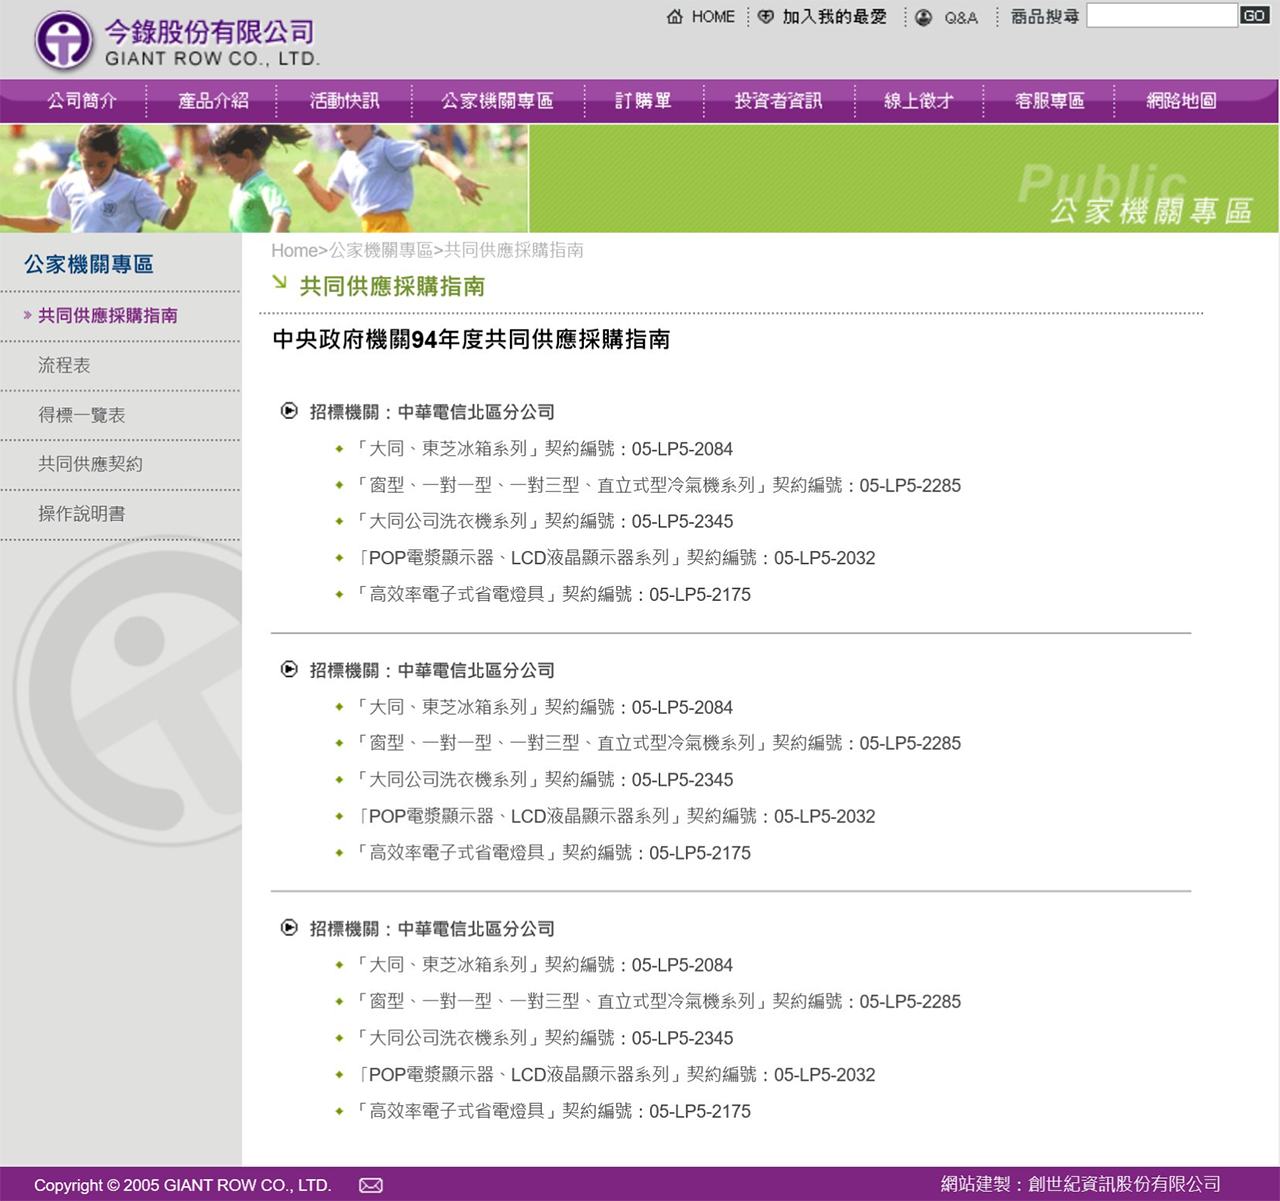Open 活動快訊 menu
The image size is (1280, 1201).
click(x=344, y=101)
